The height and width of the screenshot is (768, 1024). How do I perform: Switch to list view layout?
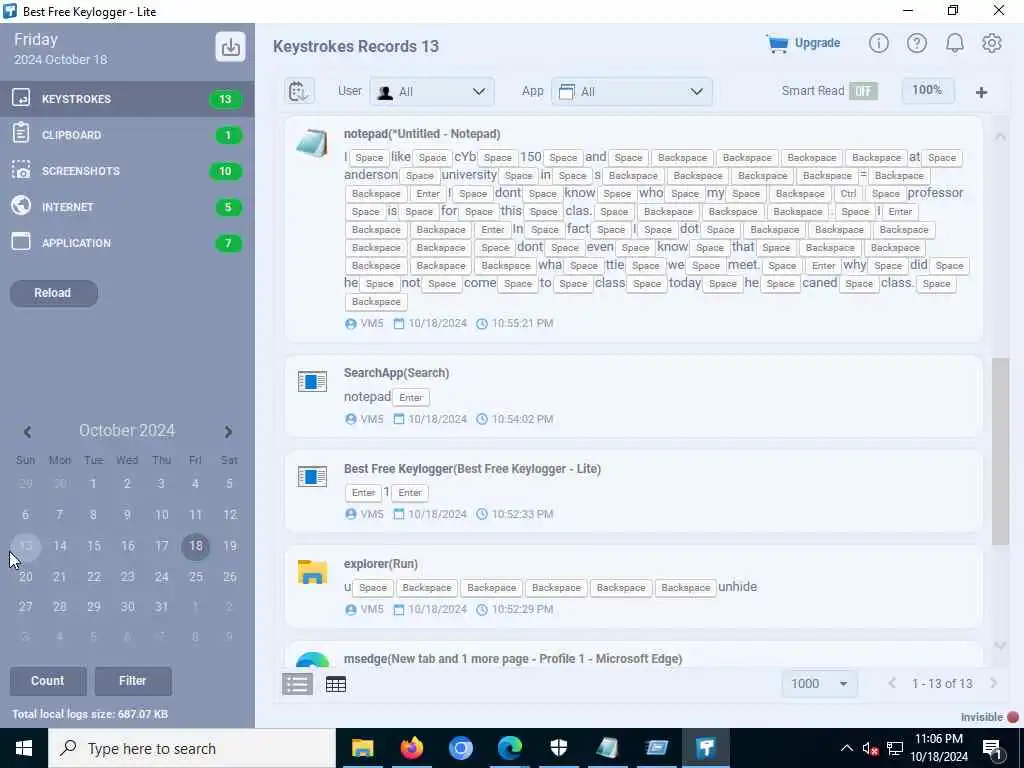(297, 684)
